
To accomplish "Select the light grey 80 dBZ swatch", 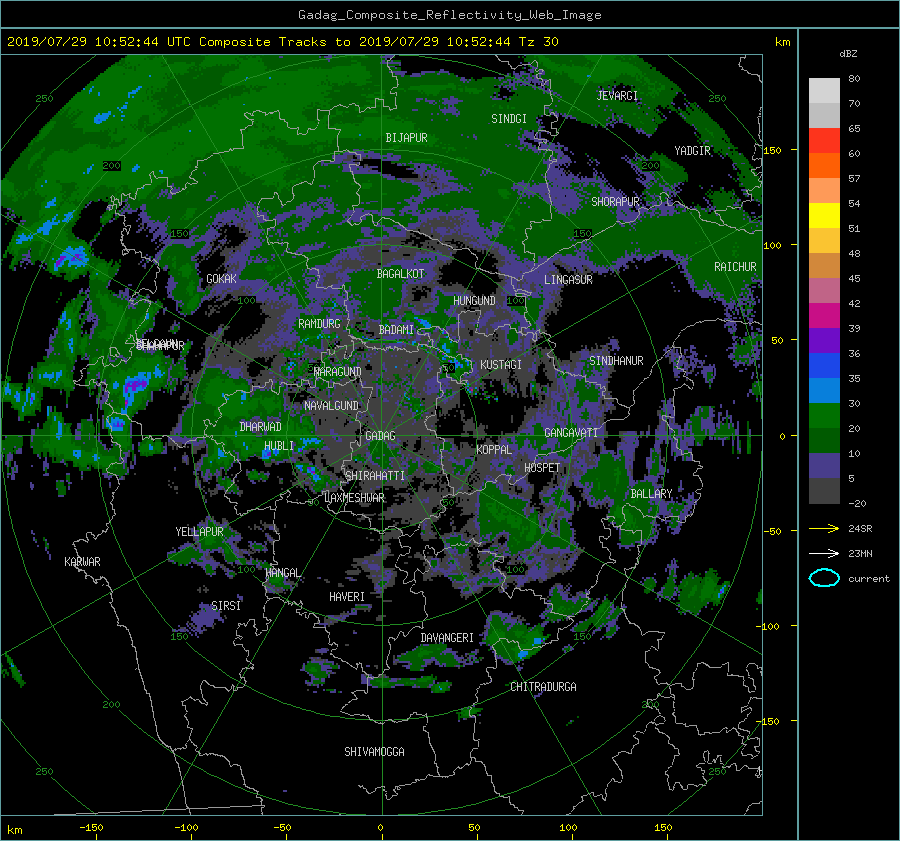I will pos(824,90).
